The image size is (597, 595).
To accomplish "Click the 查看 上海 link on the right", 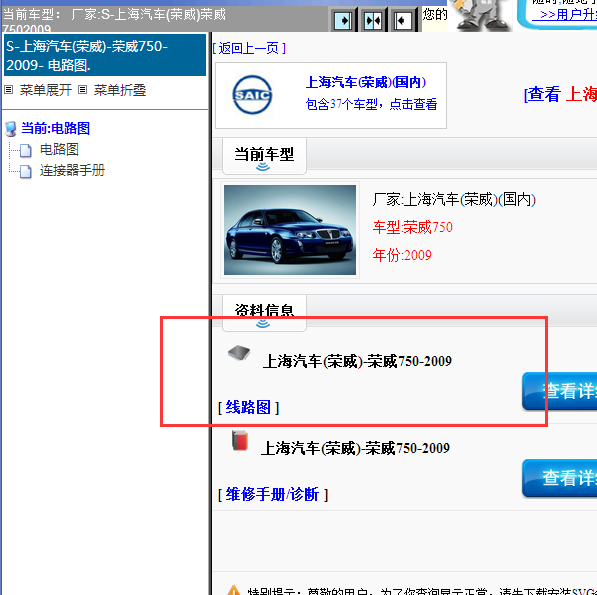I will pos(560,94).
